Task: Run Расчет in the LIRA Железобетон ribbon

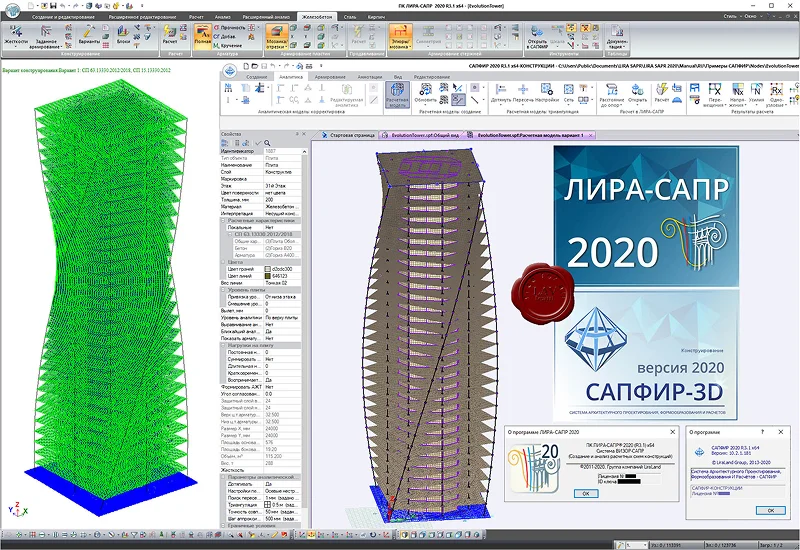Action: (170, 35)
